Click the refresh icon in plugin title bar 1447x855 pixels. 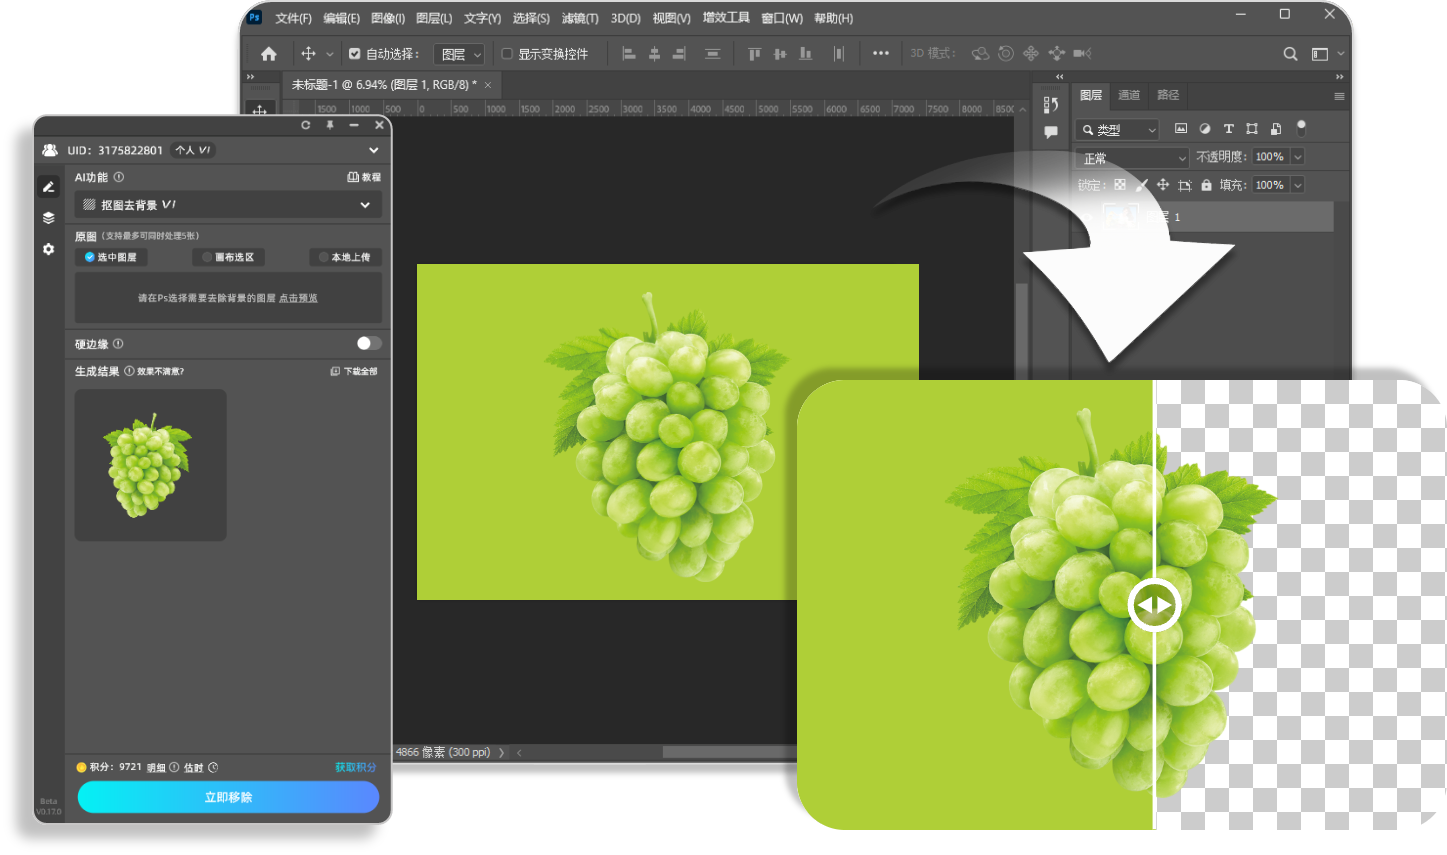click(x=306, y=125)
